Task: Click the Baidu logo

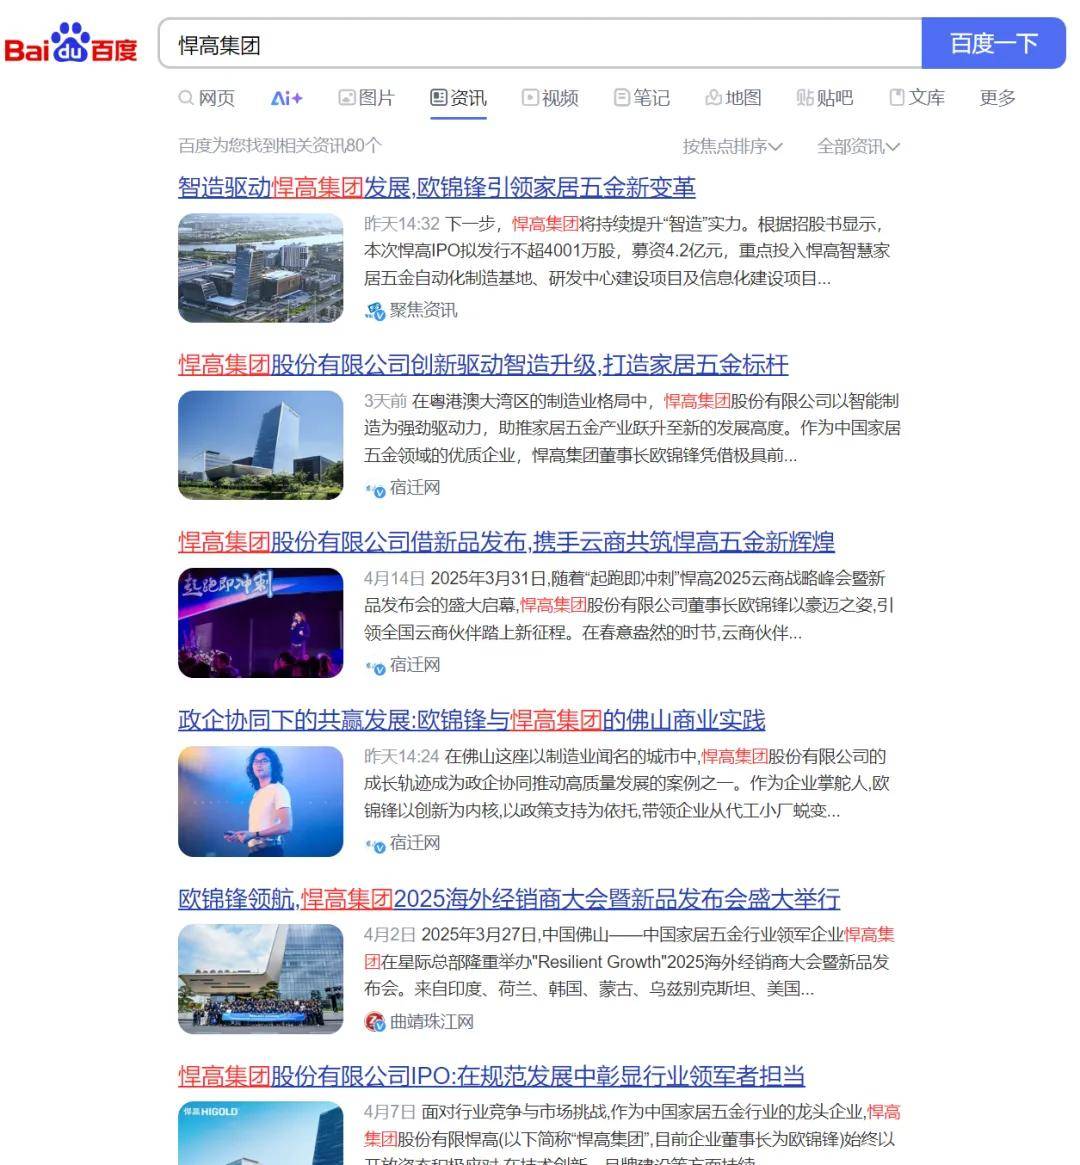Action: (x=71, y=43)
